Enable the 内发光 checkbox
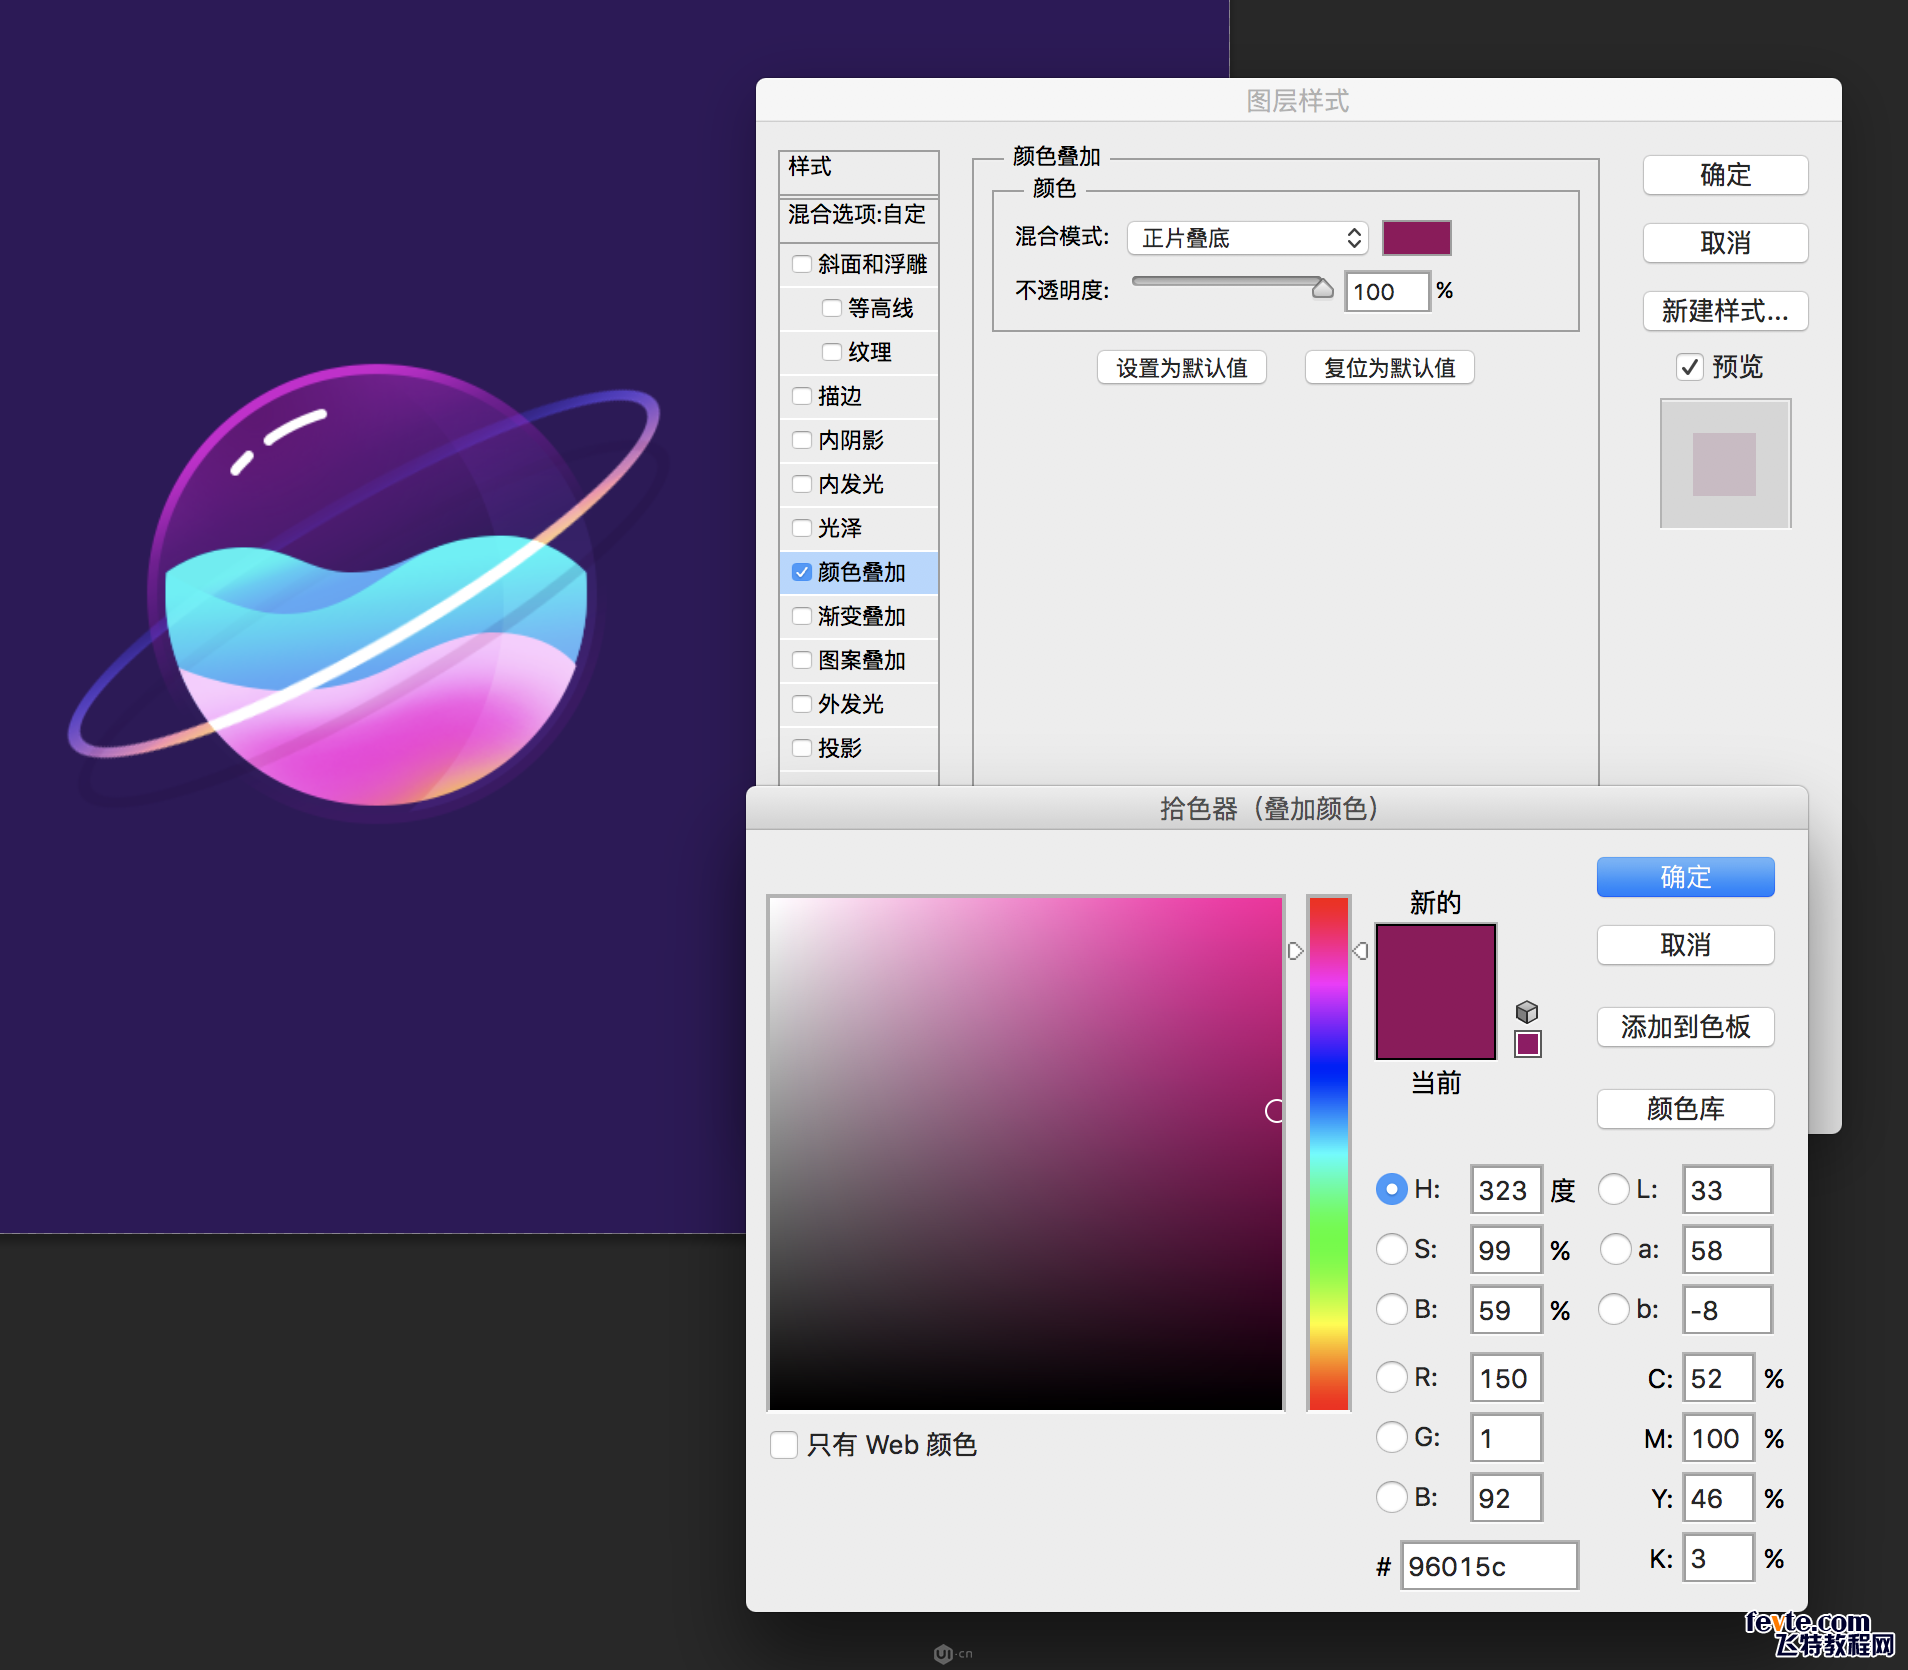The image size is (1908, 1670). point(802,484)
